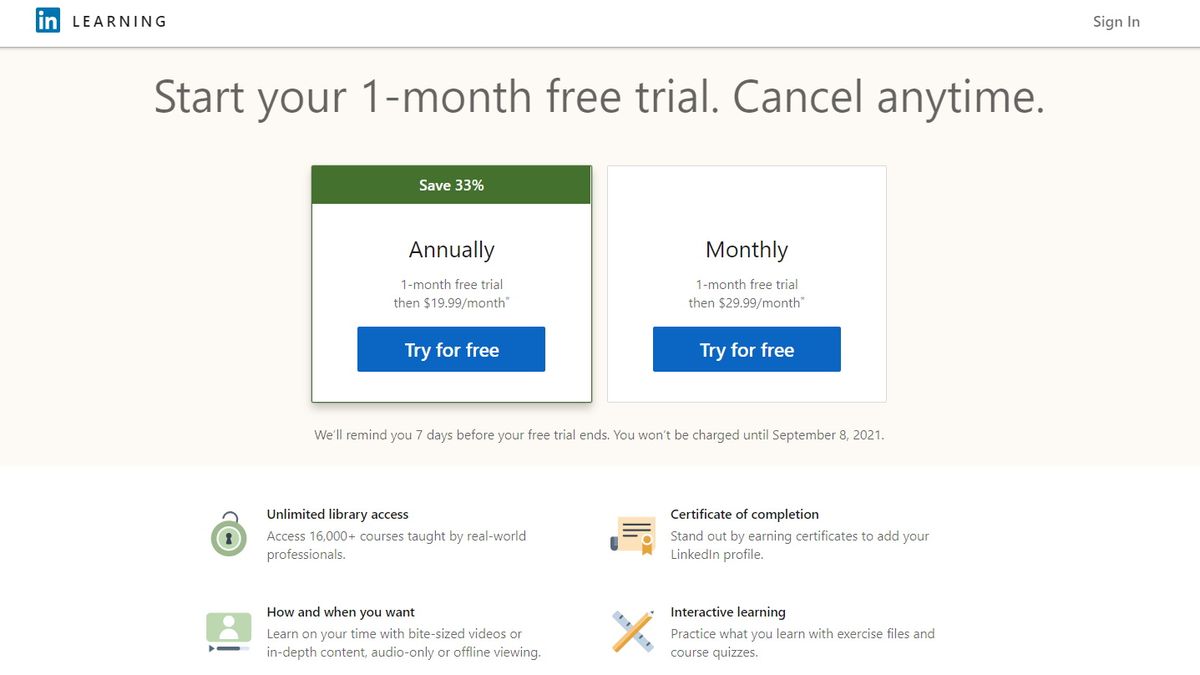This screenshot has height=675, width=1200.
Task: Click the $19.99/month annual price text
Action: tap(452, 303)
